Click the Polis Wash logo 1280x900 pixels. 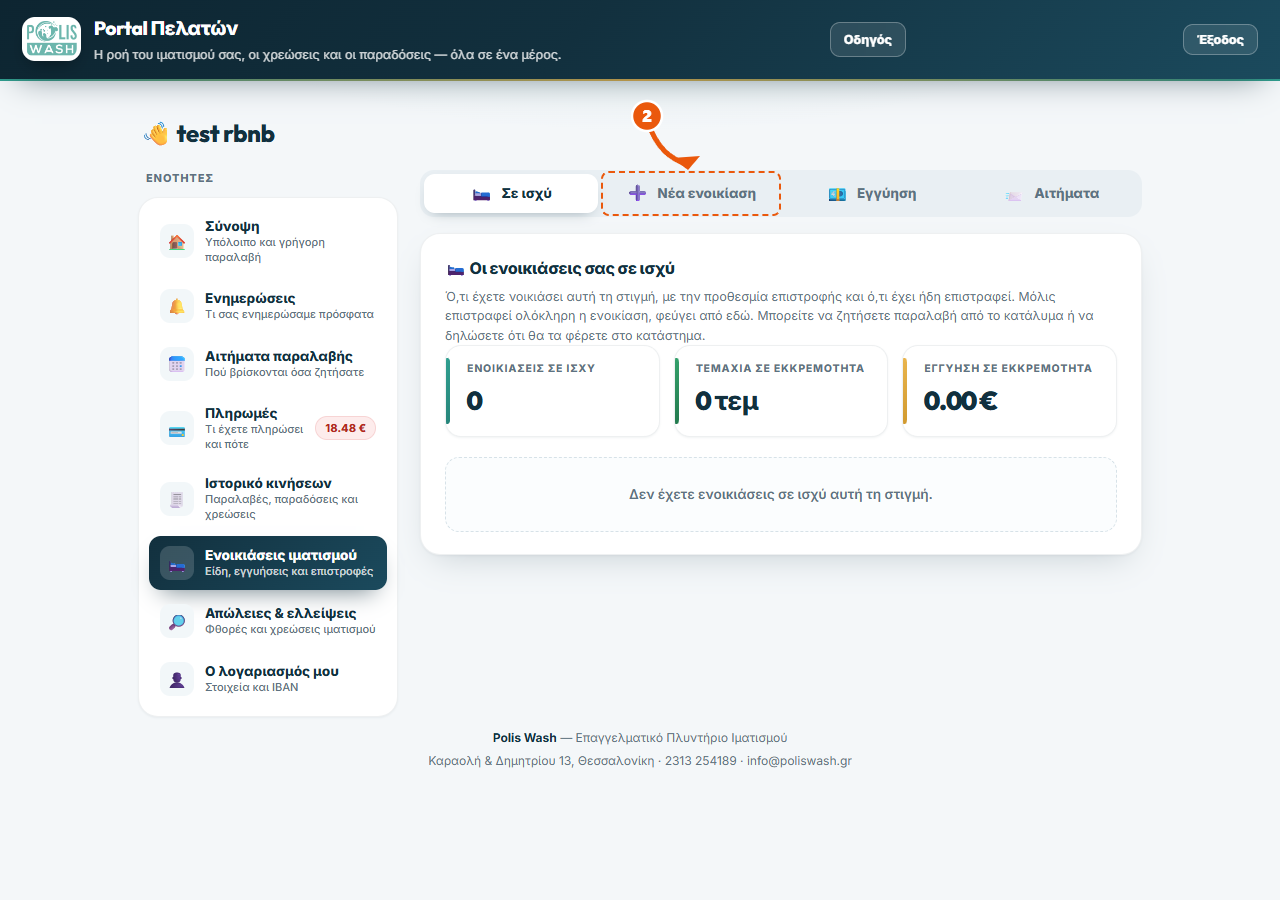(x=51, y=39)
